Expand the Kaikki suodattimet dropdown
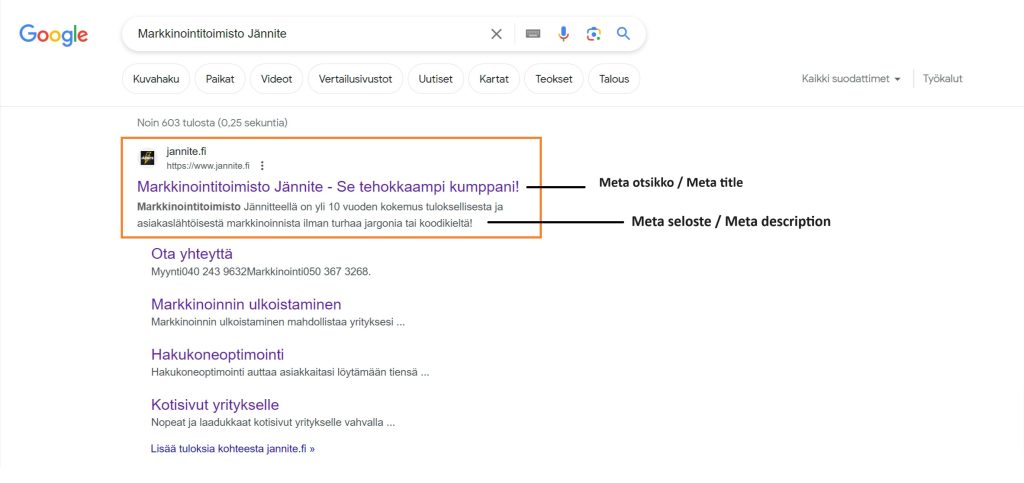The image size is (1024, 483). pyautogui.click(x=851, y=79)
